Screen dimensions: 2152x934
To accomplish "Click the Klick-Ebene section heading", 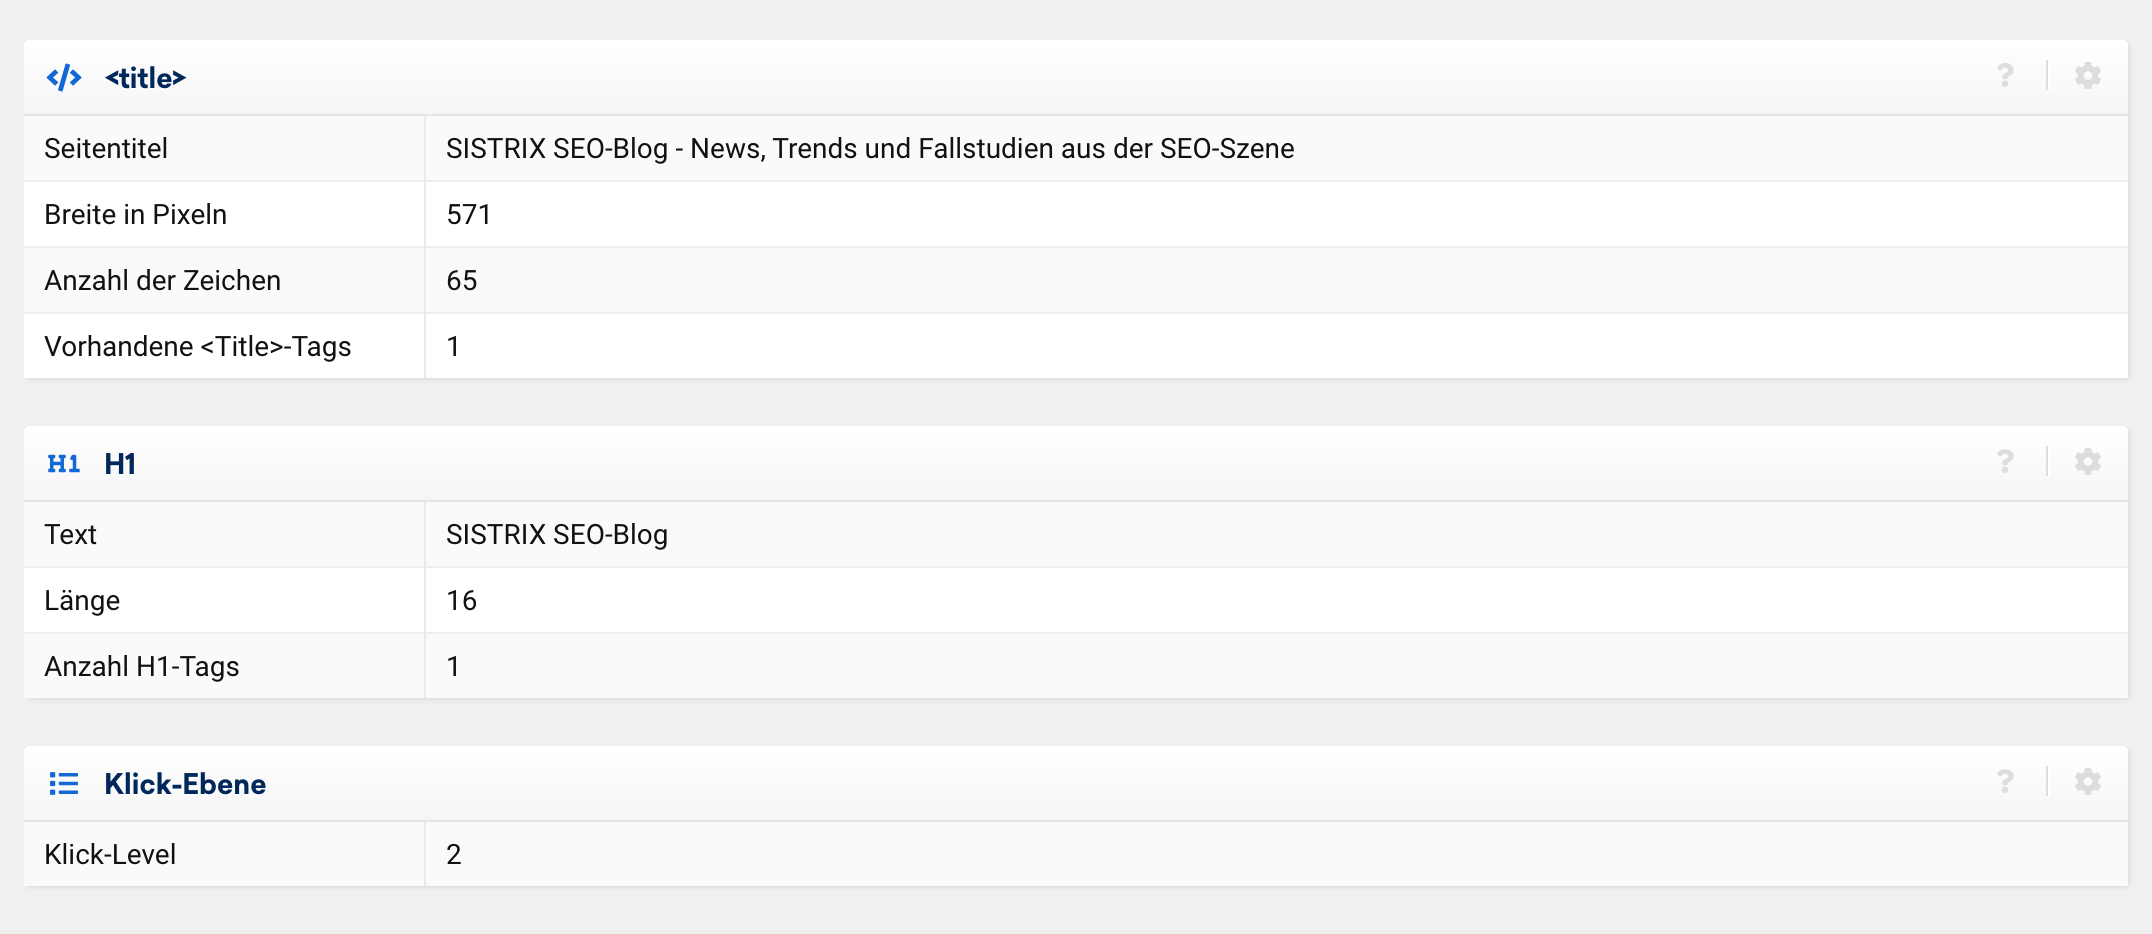I will [185, 784].
